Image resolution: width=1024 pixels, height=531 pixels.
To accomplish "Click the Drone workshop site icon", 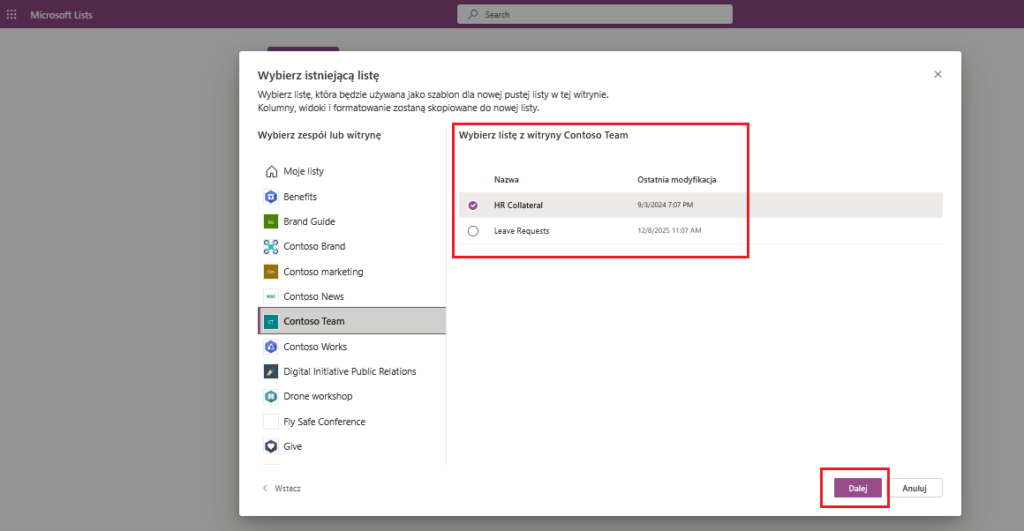I will (x=270, y=397).
